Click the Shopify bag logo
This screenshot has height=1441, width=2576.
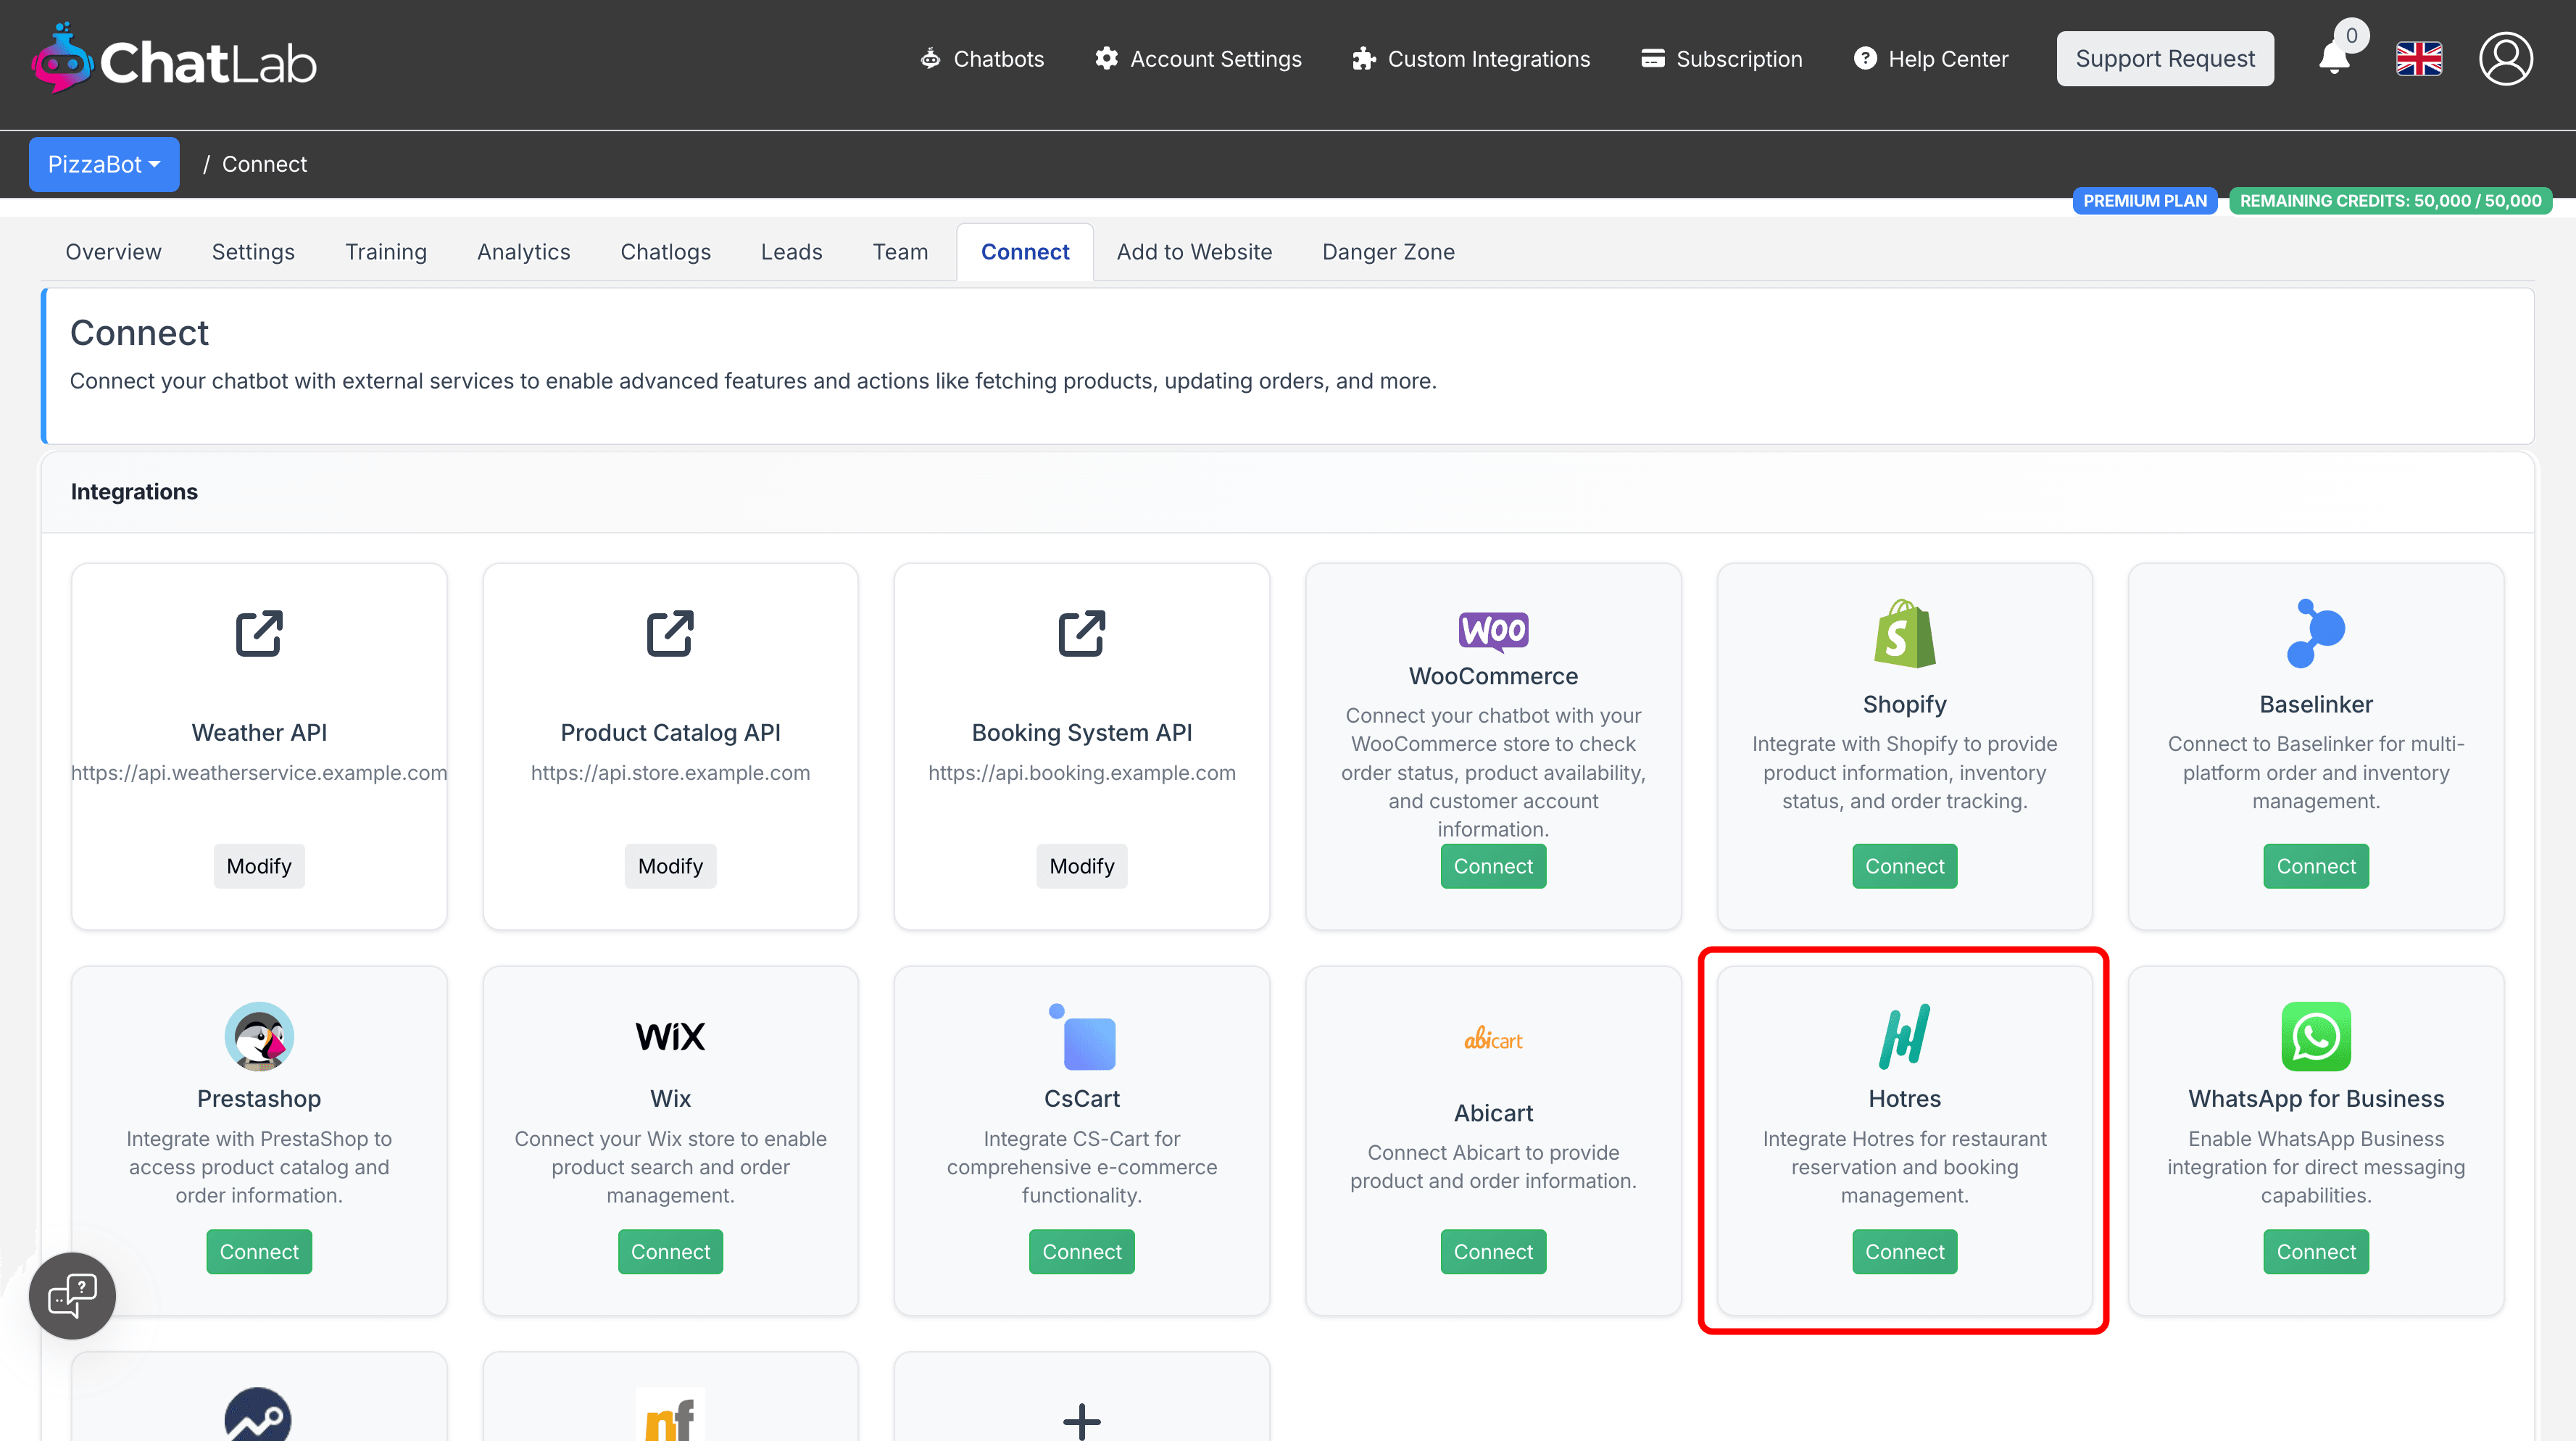[1904, 634]
